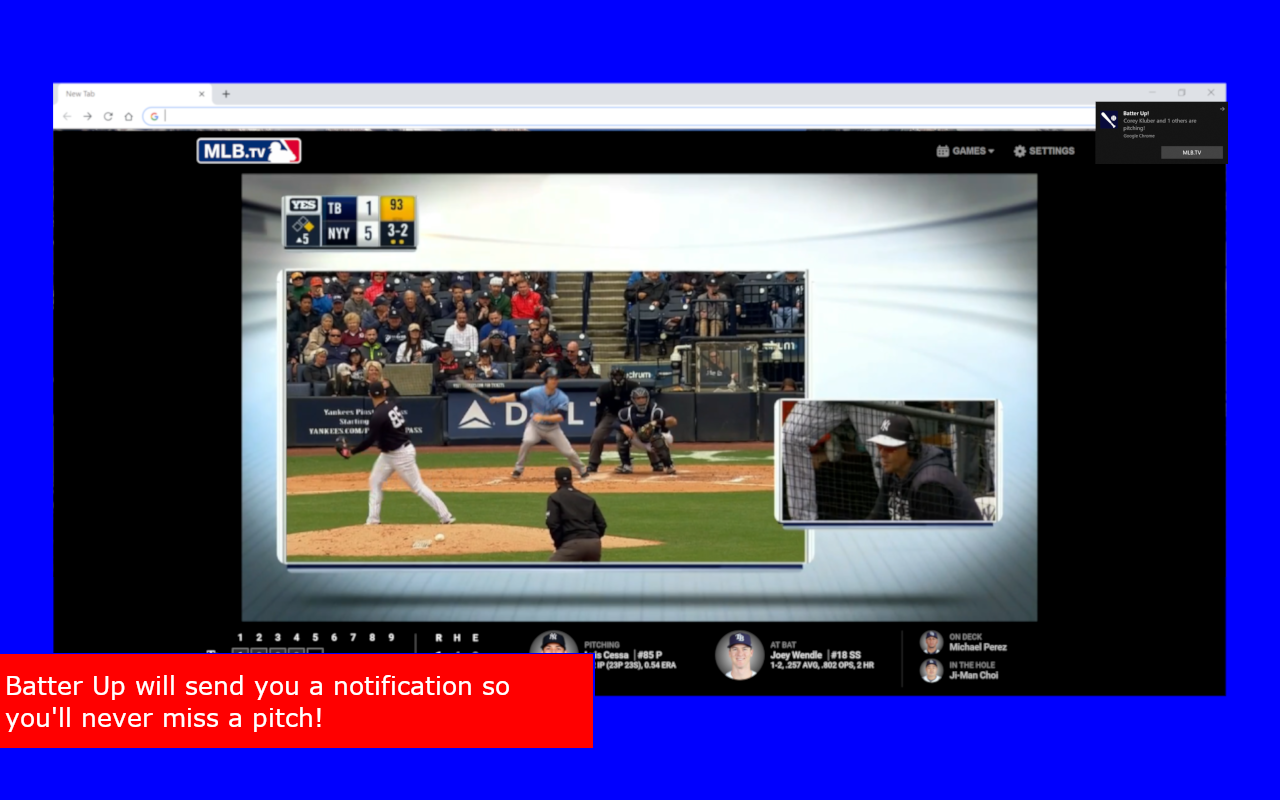Maximize the browser window

1181,93
